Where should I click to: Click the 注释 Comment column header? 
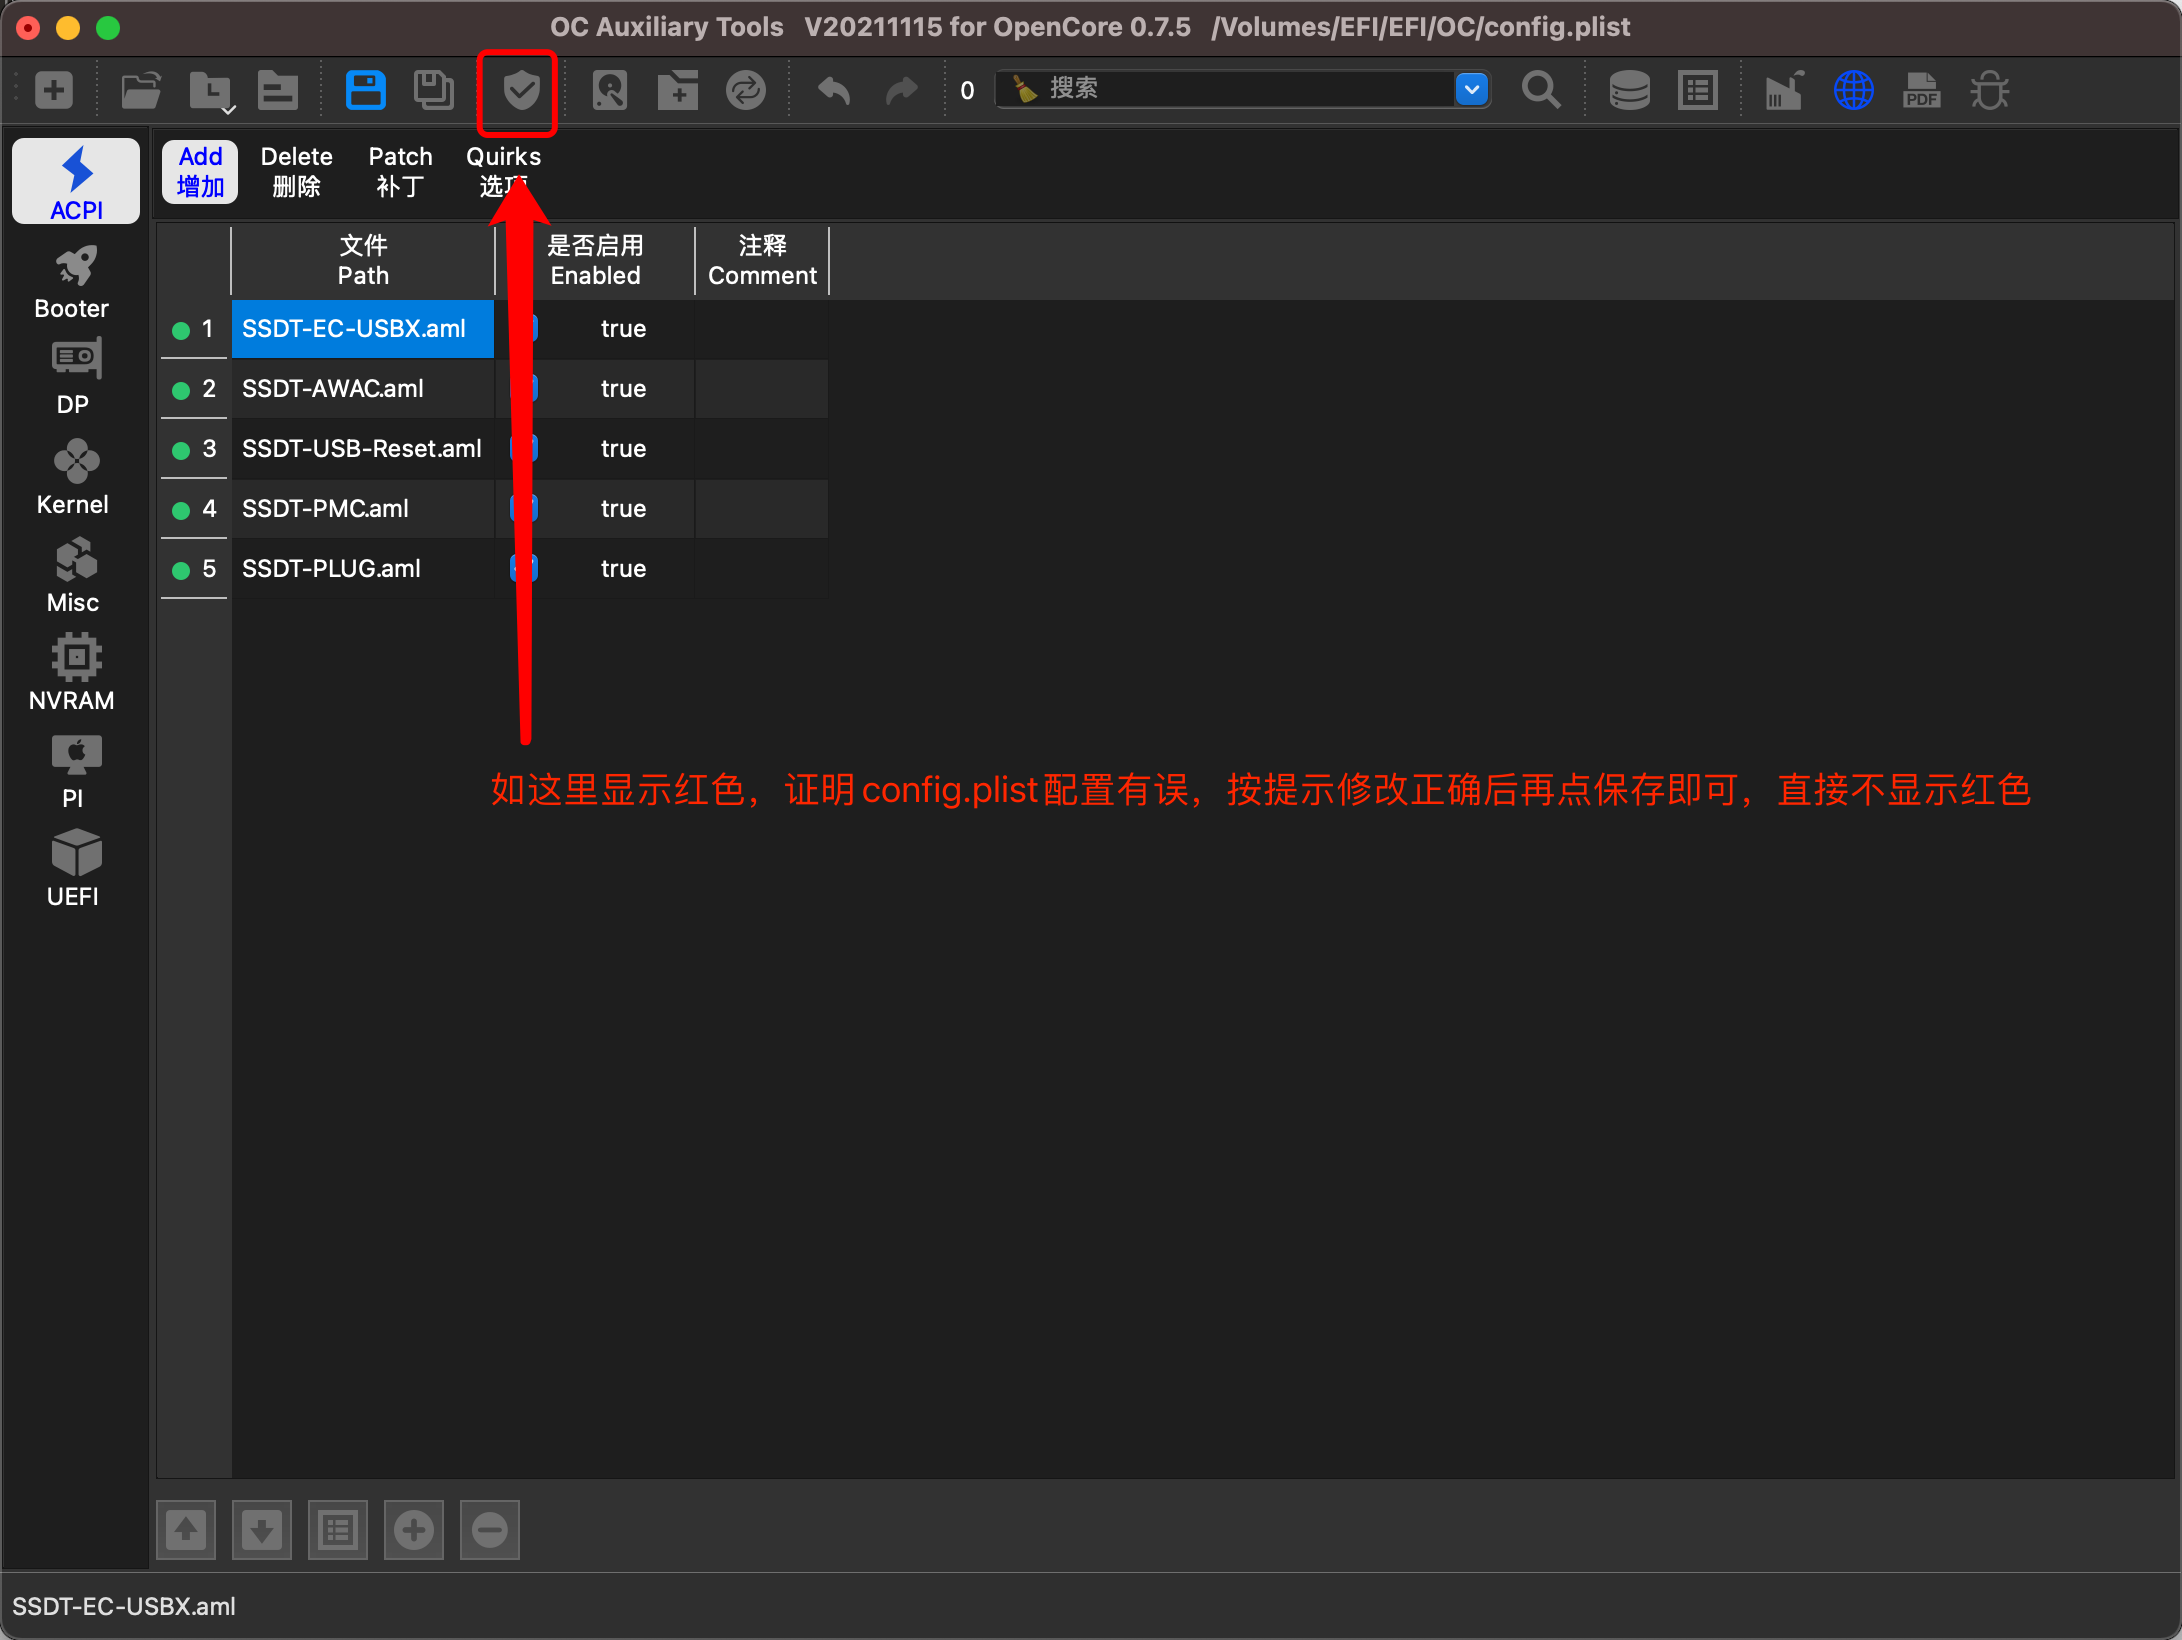point(762,260)
